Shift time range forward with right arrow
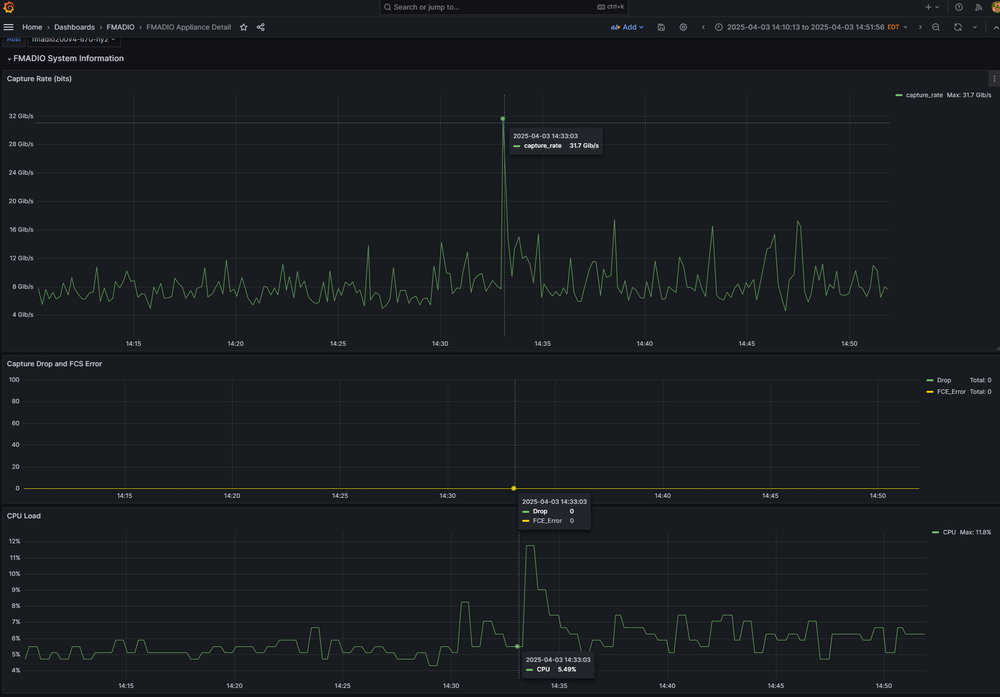Image resolution: width=1000 pixels, height=697 pixels. coord(920,27)
